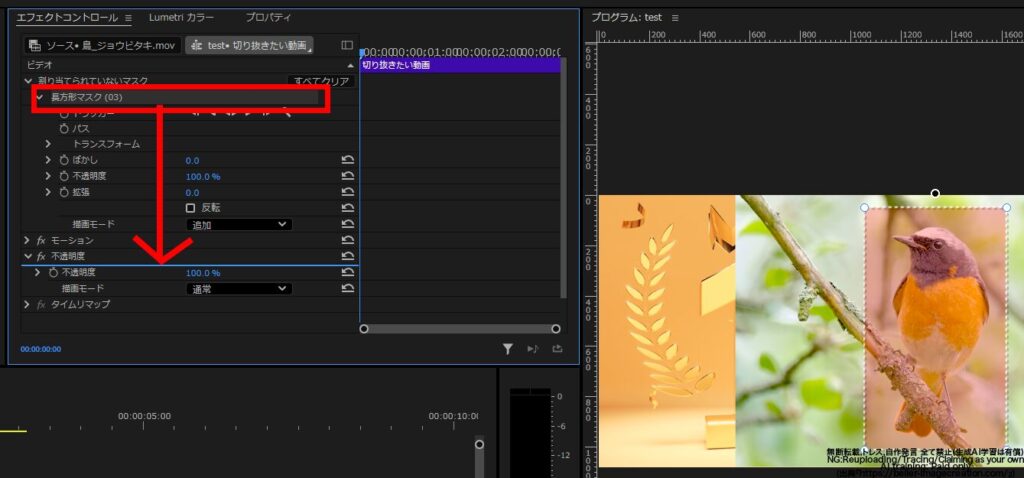The width and height of the screenshot is (1024, 478).
Task: Toggle the fx switch for タイムリマップ
Action: pos(41,304)
